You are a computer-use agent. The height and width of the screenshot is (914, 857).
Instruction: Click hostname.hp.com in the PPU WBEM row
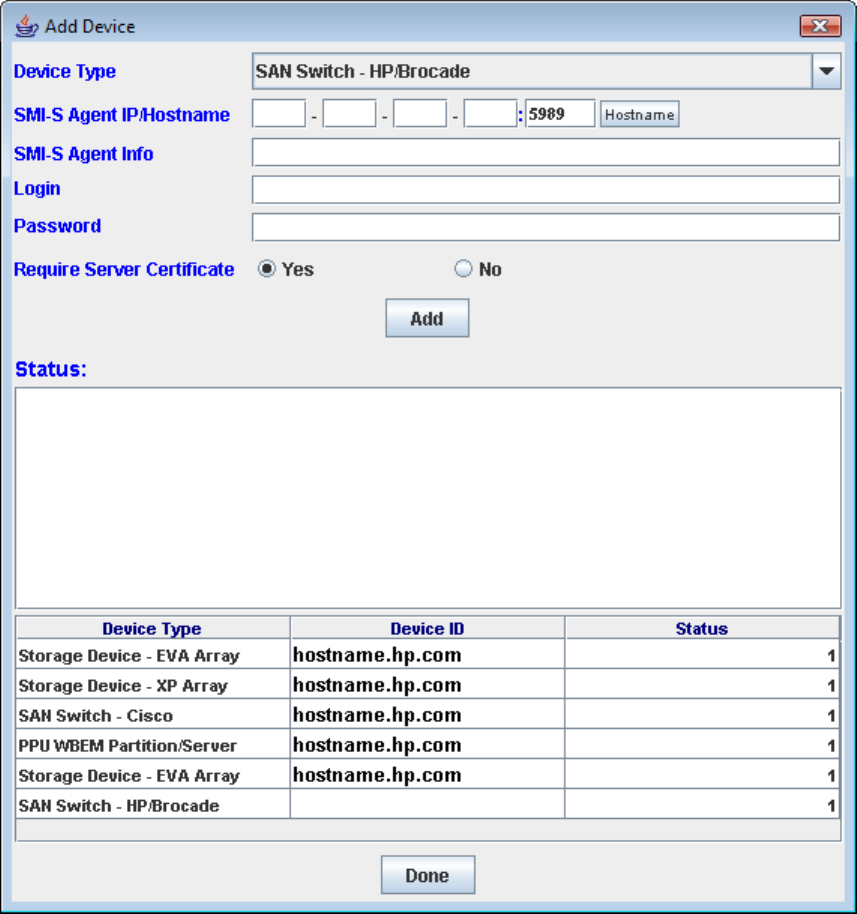click(377, 746)
